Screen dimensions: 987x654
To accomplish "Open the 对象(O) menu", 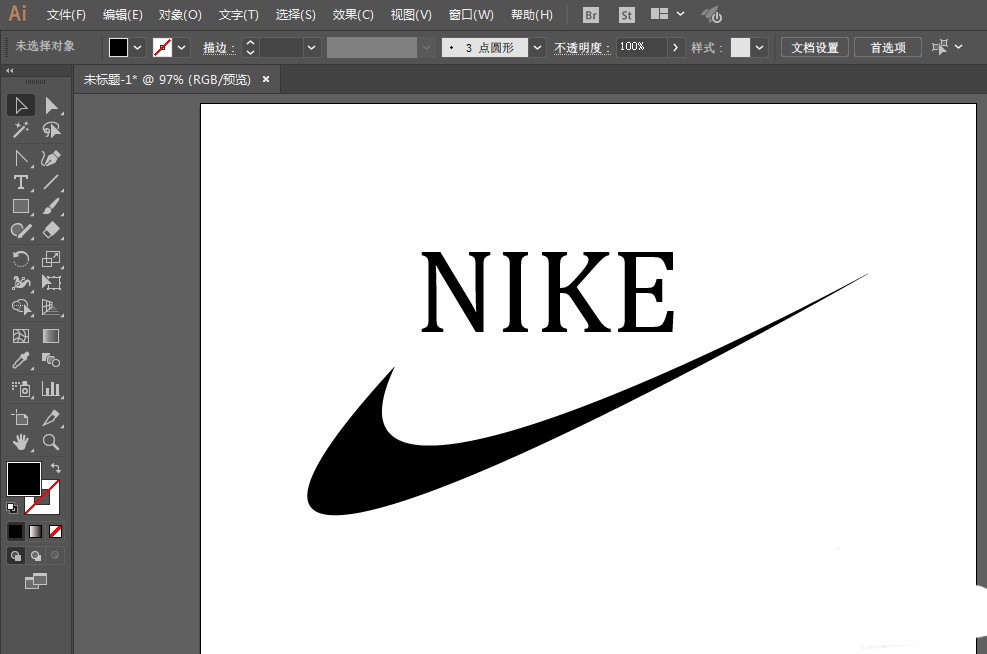I will 180,14.
